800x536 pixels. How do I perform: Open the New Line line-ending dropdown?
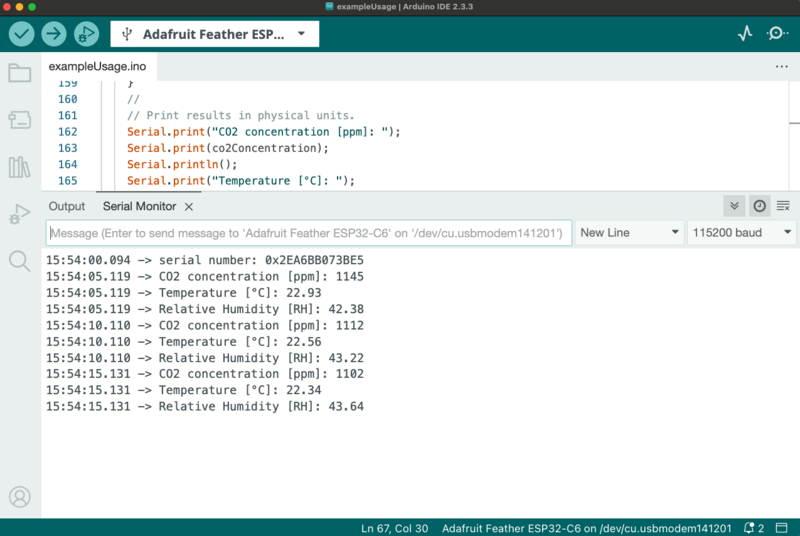click(x=629, y=233)
